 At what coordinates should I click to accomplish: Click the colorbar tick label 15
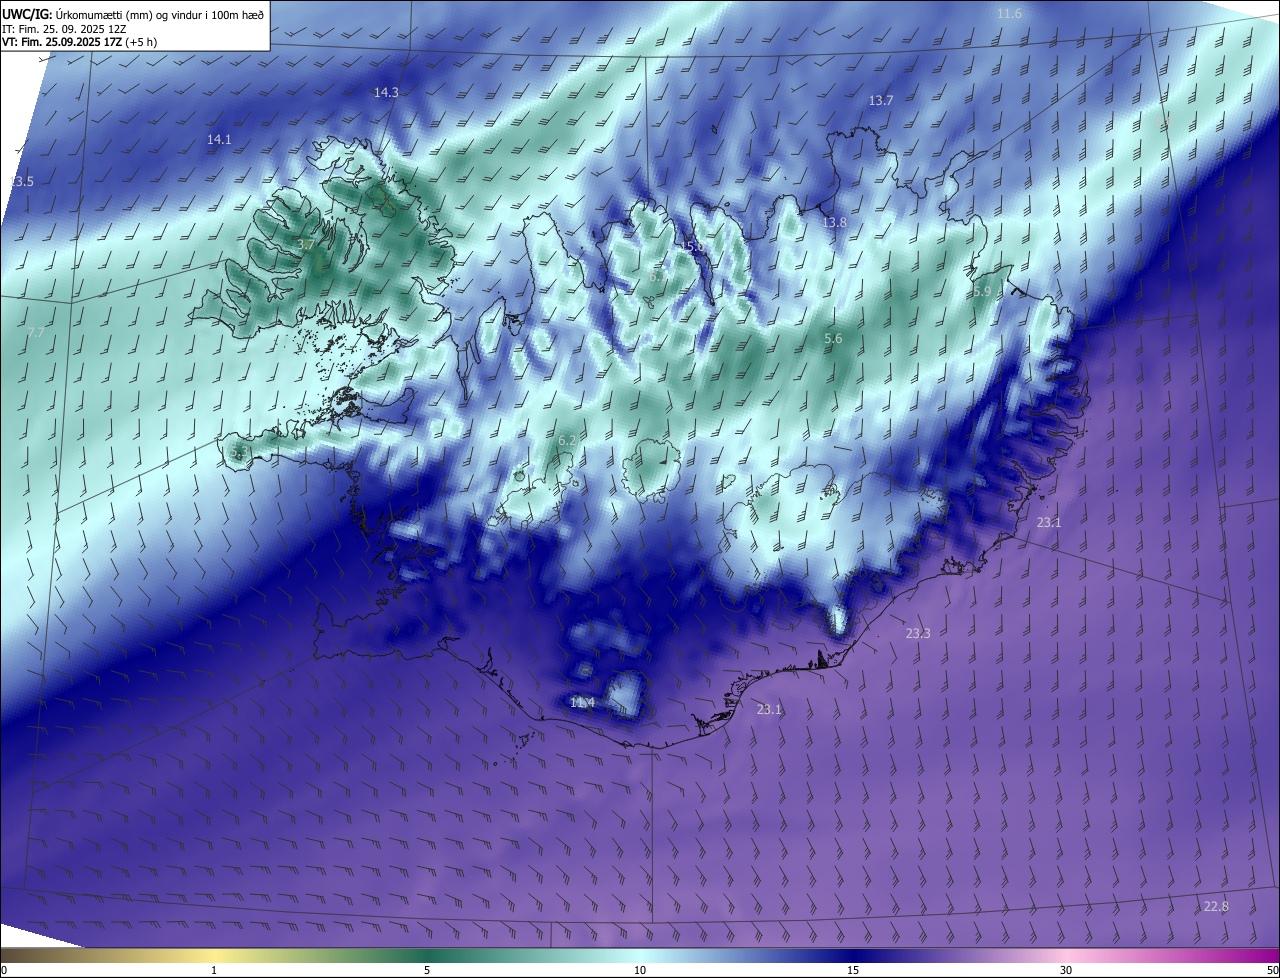pos(853,971)
